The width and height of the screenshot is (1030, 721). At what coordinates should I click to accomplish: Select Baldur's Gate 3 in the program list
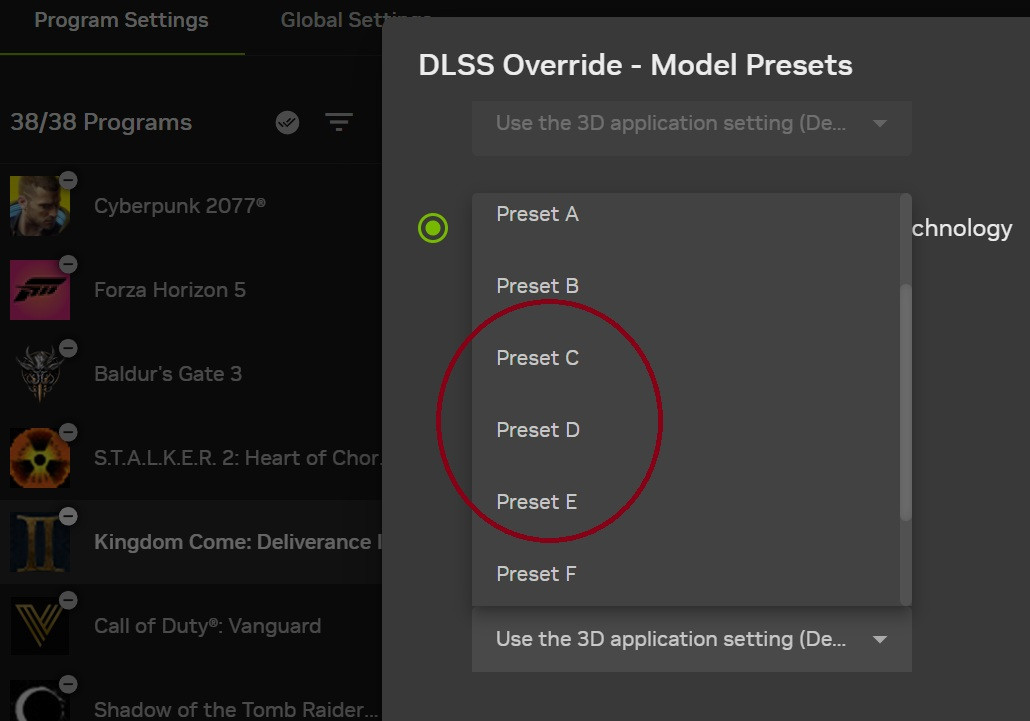click(190, 374)
